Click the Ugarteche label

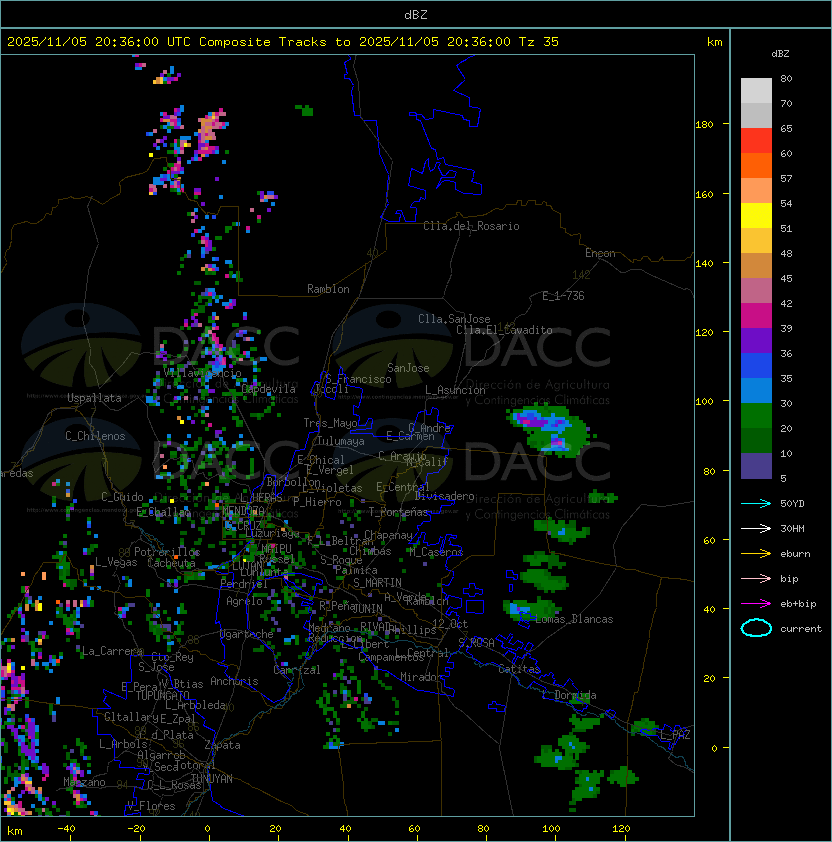pos(247,634)
